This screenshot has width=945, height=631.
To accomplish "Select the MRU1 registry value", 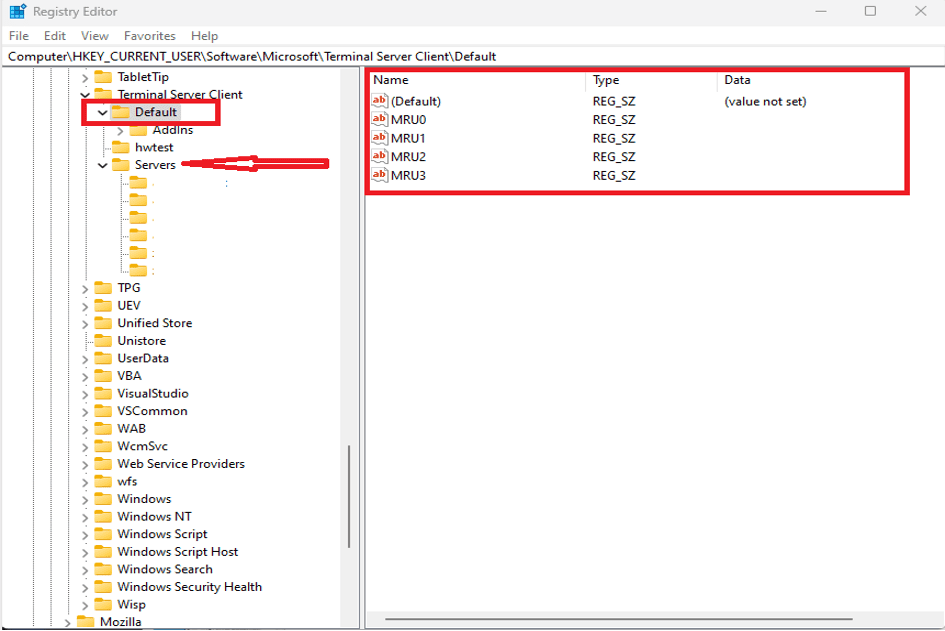I will [x=409, y=138].
